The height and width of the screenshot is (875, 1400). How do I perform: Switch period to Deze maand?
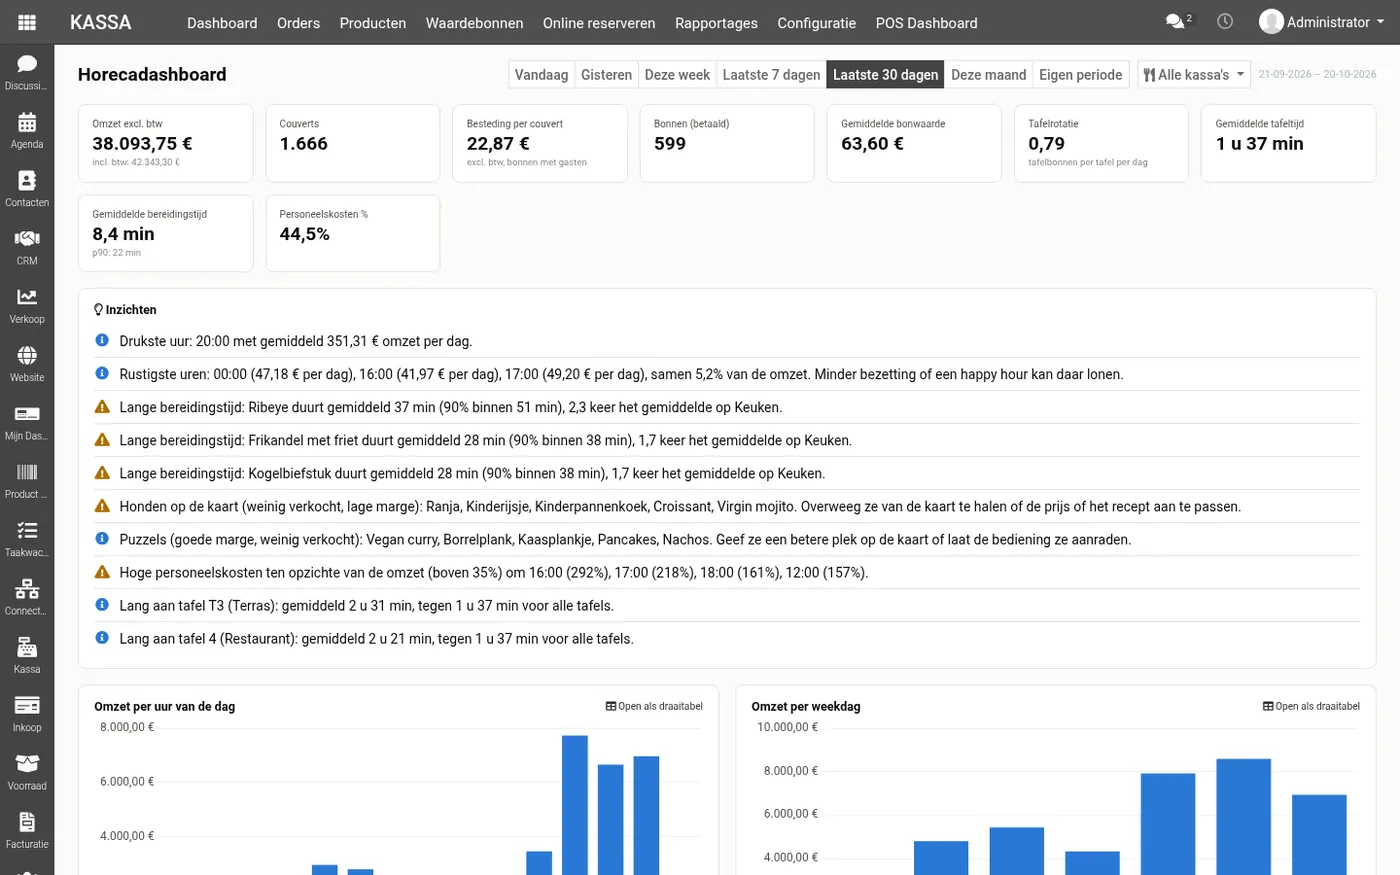(x=988, y=75)
